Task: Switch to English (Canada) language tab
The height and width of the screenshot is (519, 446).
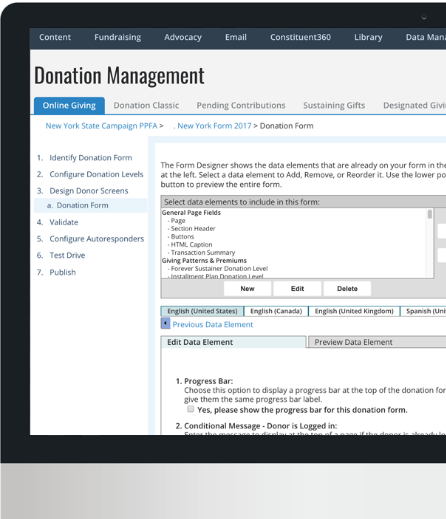Action: pyautogui.click(x=276, y=311)
